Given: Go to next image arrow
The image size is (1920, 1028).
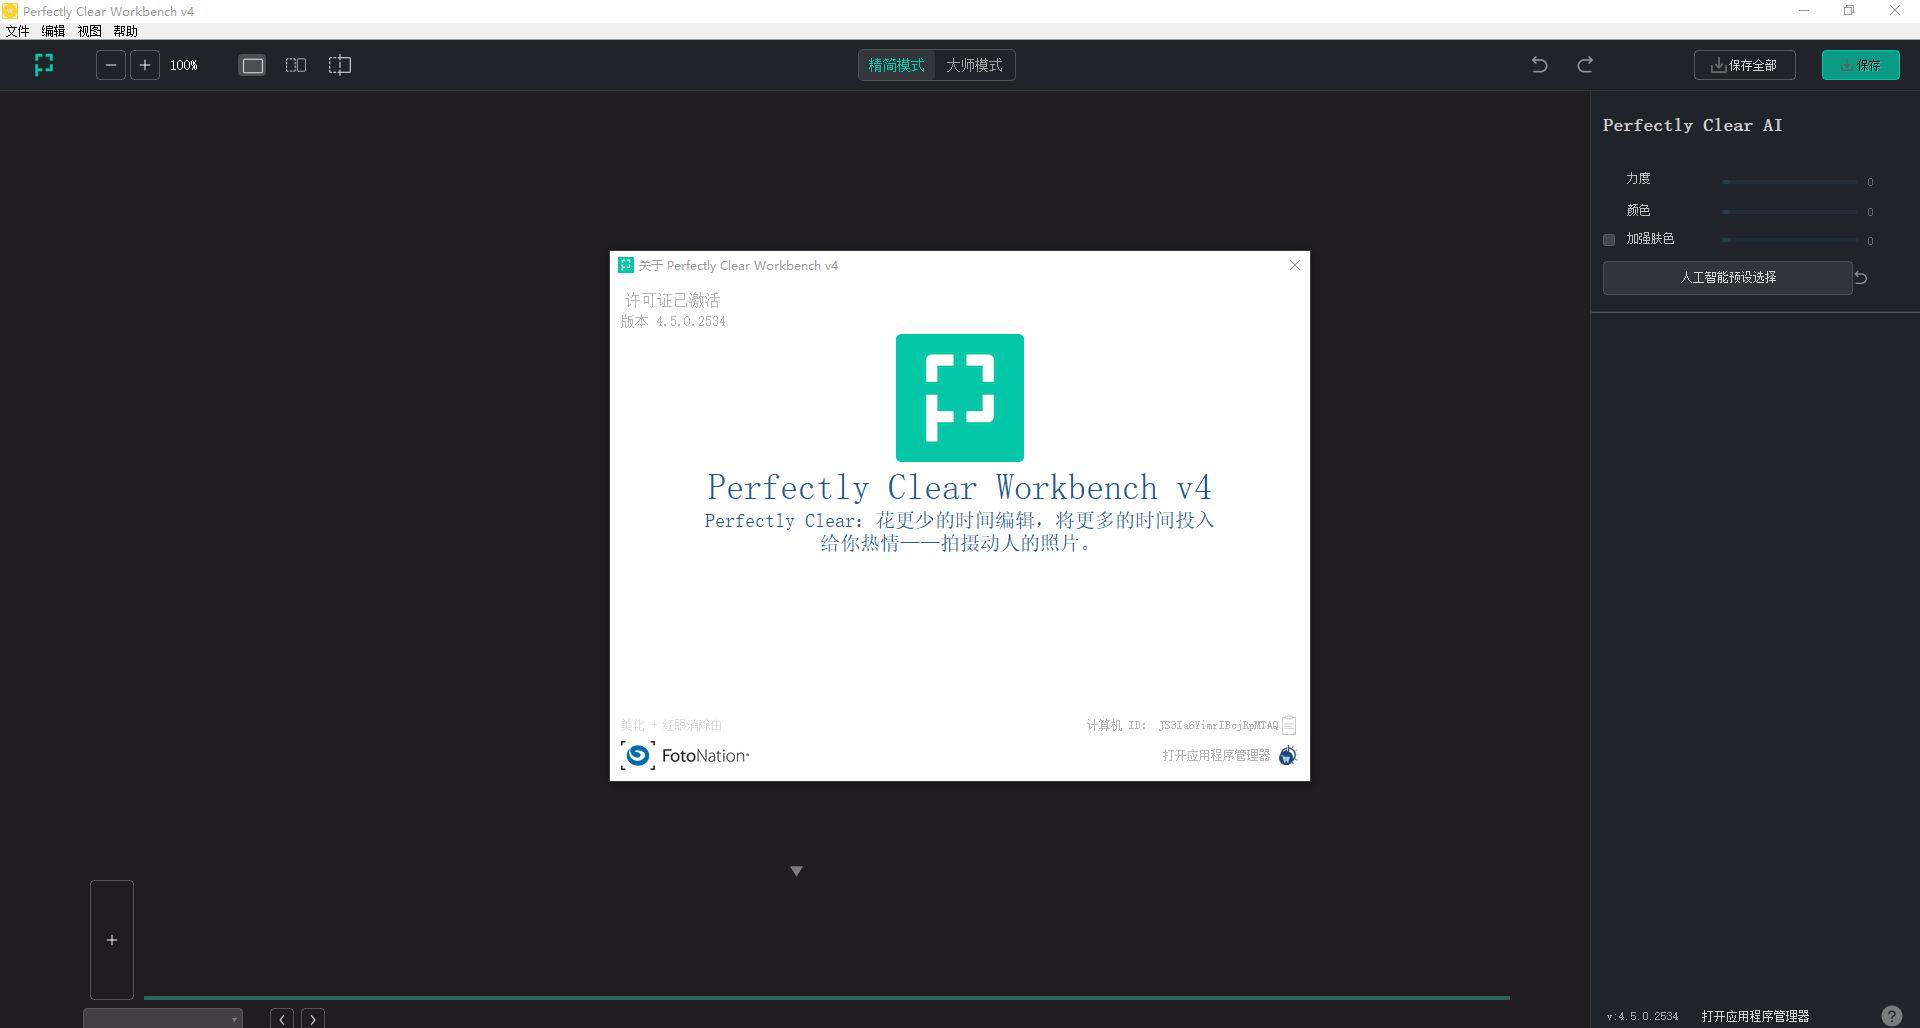Looking at the screenshot, I should tap(313, 1019).
